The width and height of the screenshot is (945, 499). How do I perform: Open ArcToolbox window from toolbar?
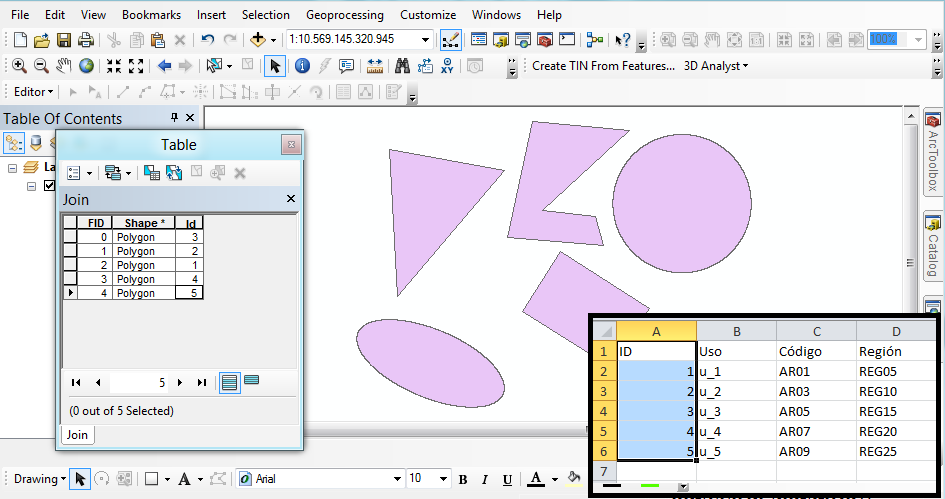(x=544, y=40)
